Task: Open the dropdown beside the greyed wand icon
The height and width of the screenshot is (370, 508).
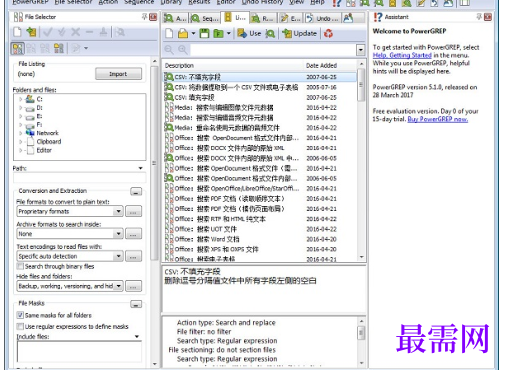Action: [86, 48]
